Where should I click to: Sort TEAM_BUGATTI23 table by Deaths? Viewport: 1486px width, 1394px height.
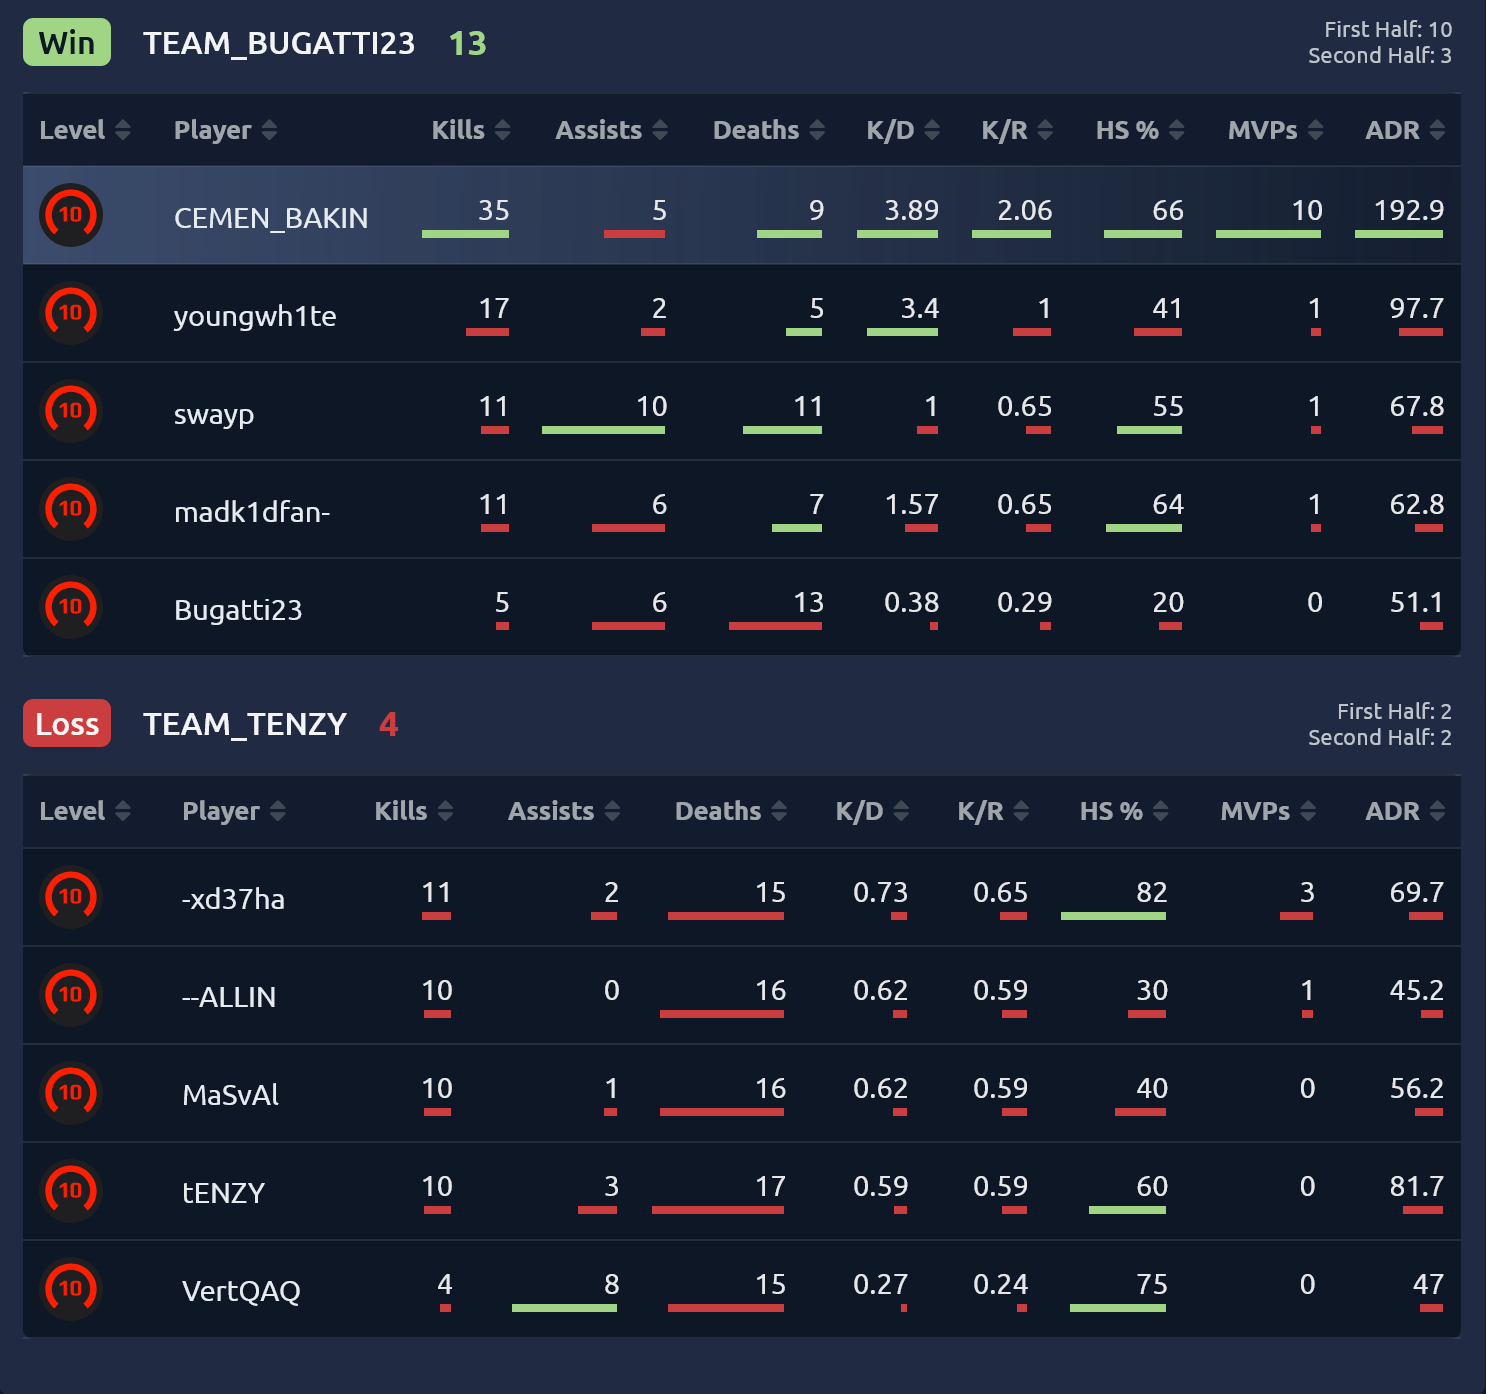769,130
